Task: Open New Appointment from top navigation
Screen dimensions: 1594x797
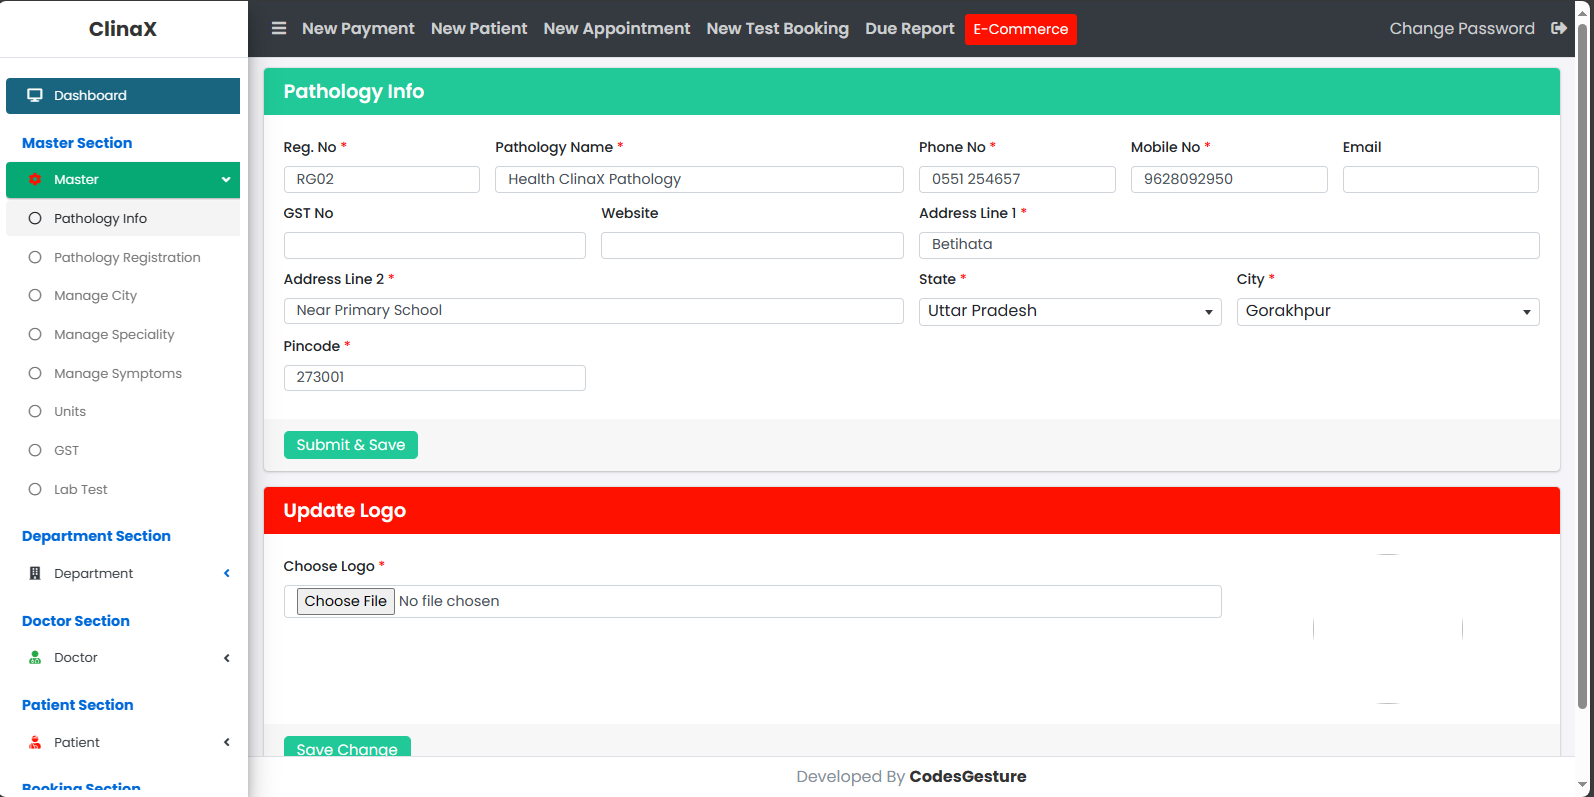Action: pos(617,29)
